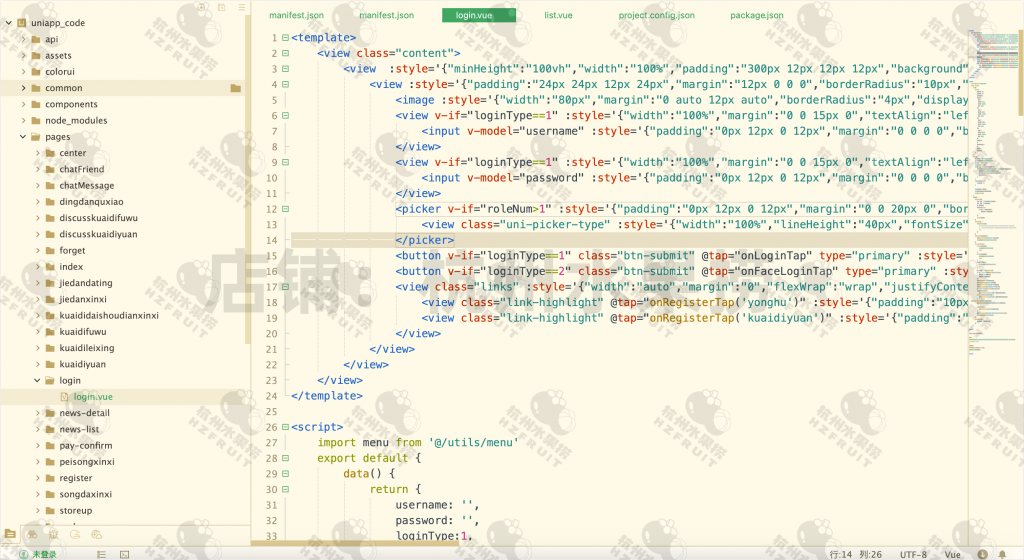This screenshot has width=1024, height=560.
Task: Collapse the uniapp_code project root
Action: [8, 23]
